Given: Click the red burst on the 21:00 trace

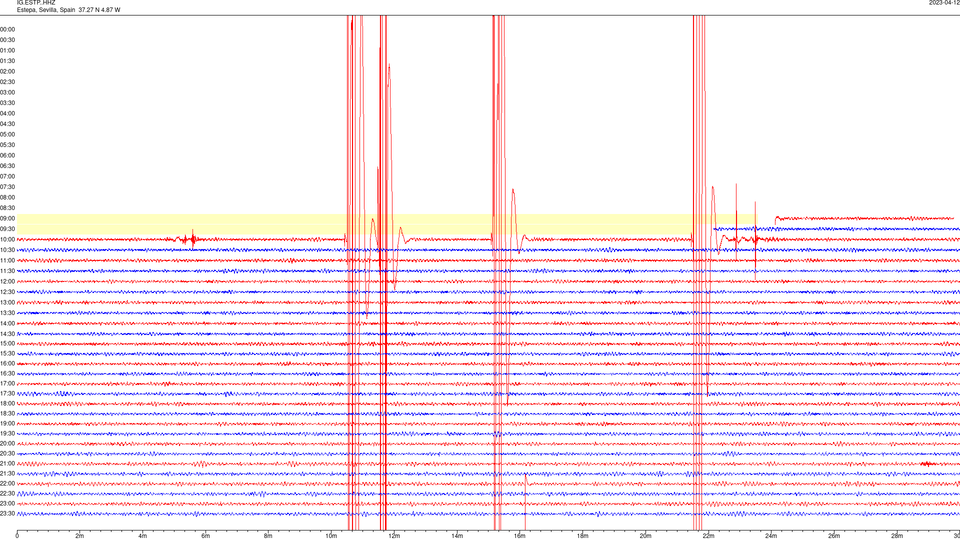Looking at the screenshot, I should (x=928, y=464).
